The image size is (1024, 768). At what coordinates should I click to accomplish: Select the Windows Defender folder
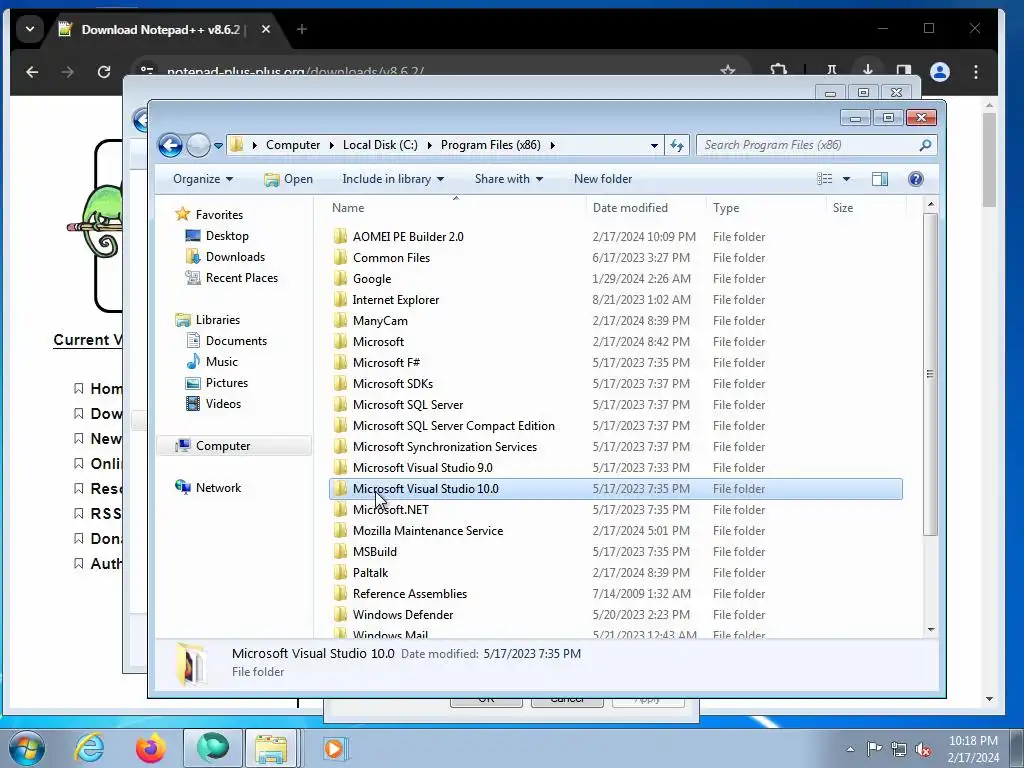pyautogui.click(x=616, y=615)
